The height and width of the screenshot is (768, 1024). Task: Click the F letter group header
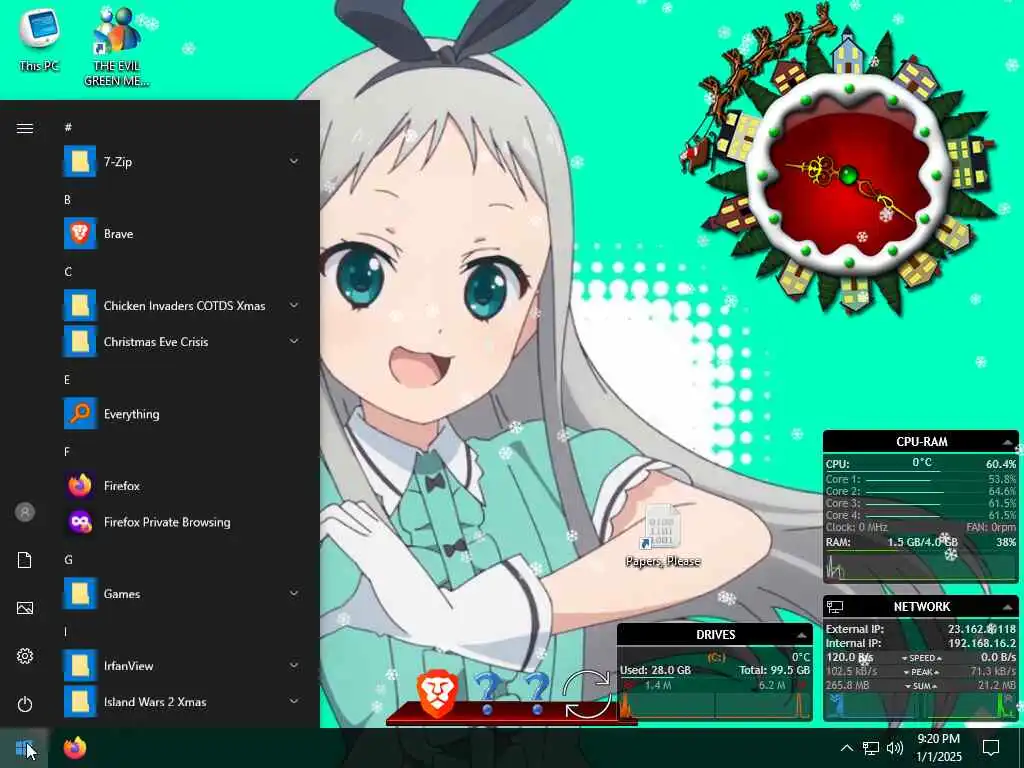(x=67, y=451)
